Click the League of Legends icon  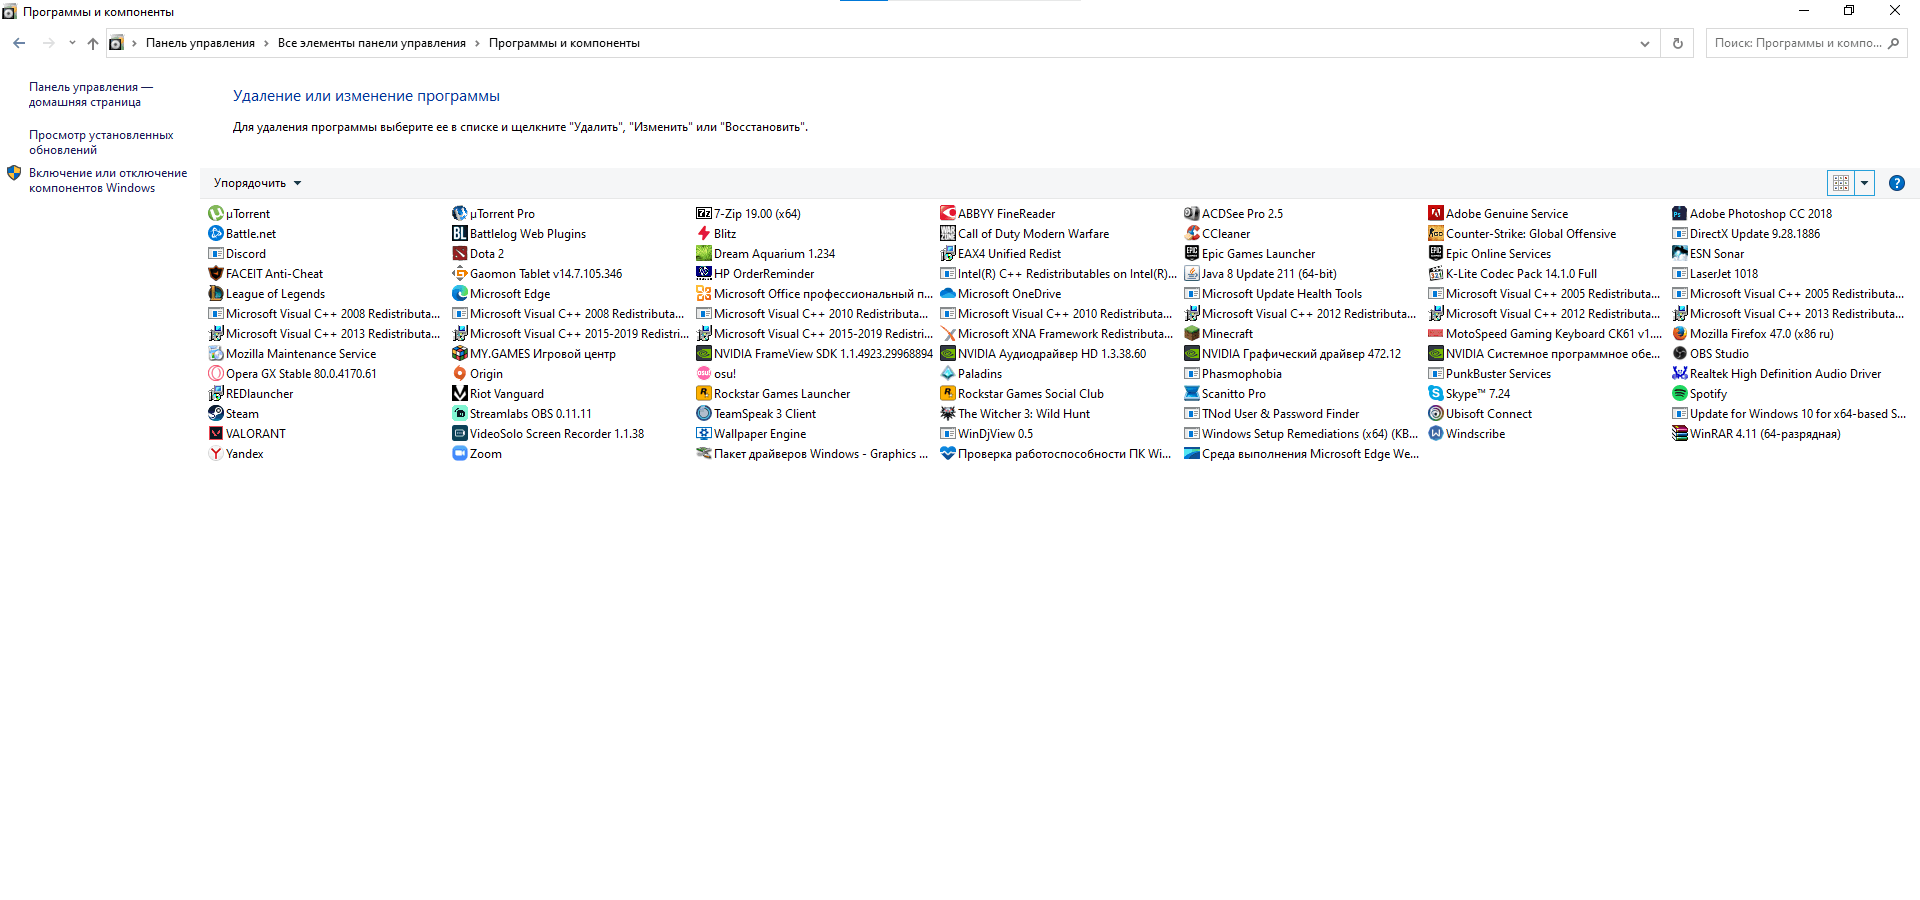(215, 293)
